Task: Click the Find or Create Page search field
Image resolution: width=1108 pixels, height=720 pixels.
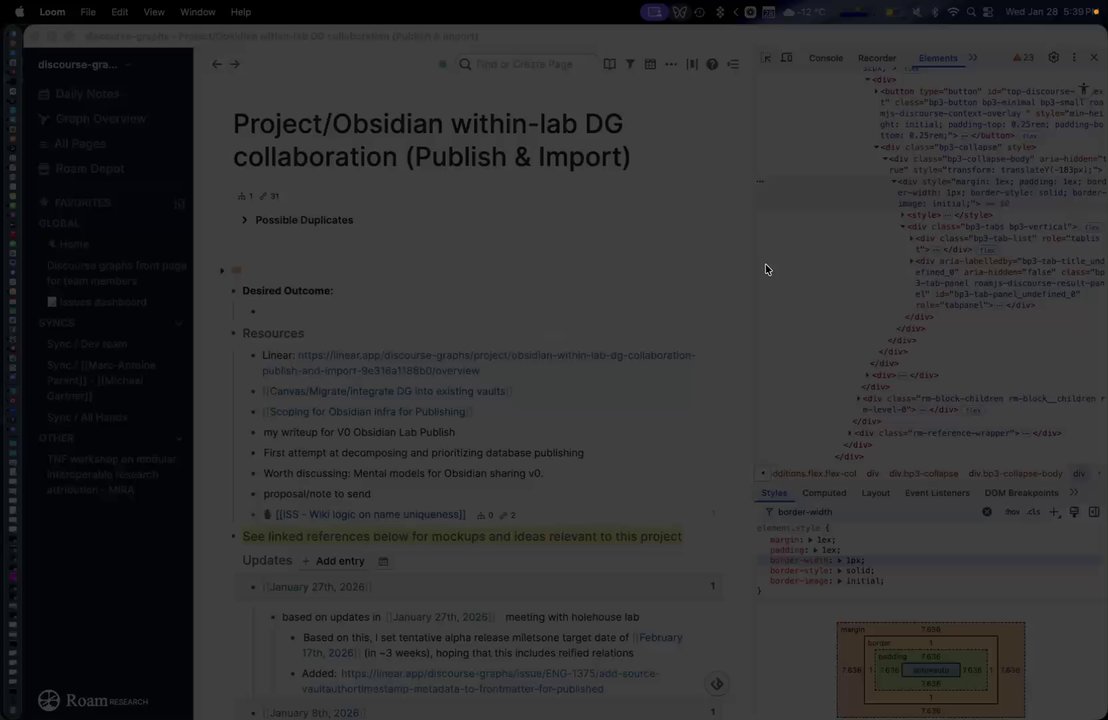Action: (x=524, y=64)
